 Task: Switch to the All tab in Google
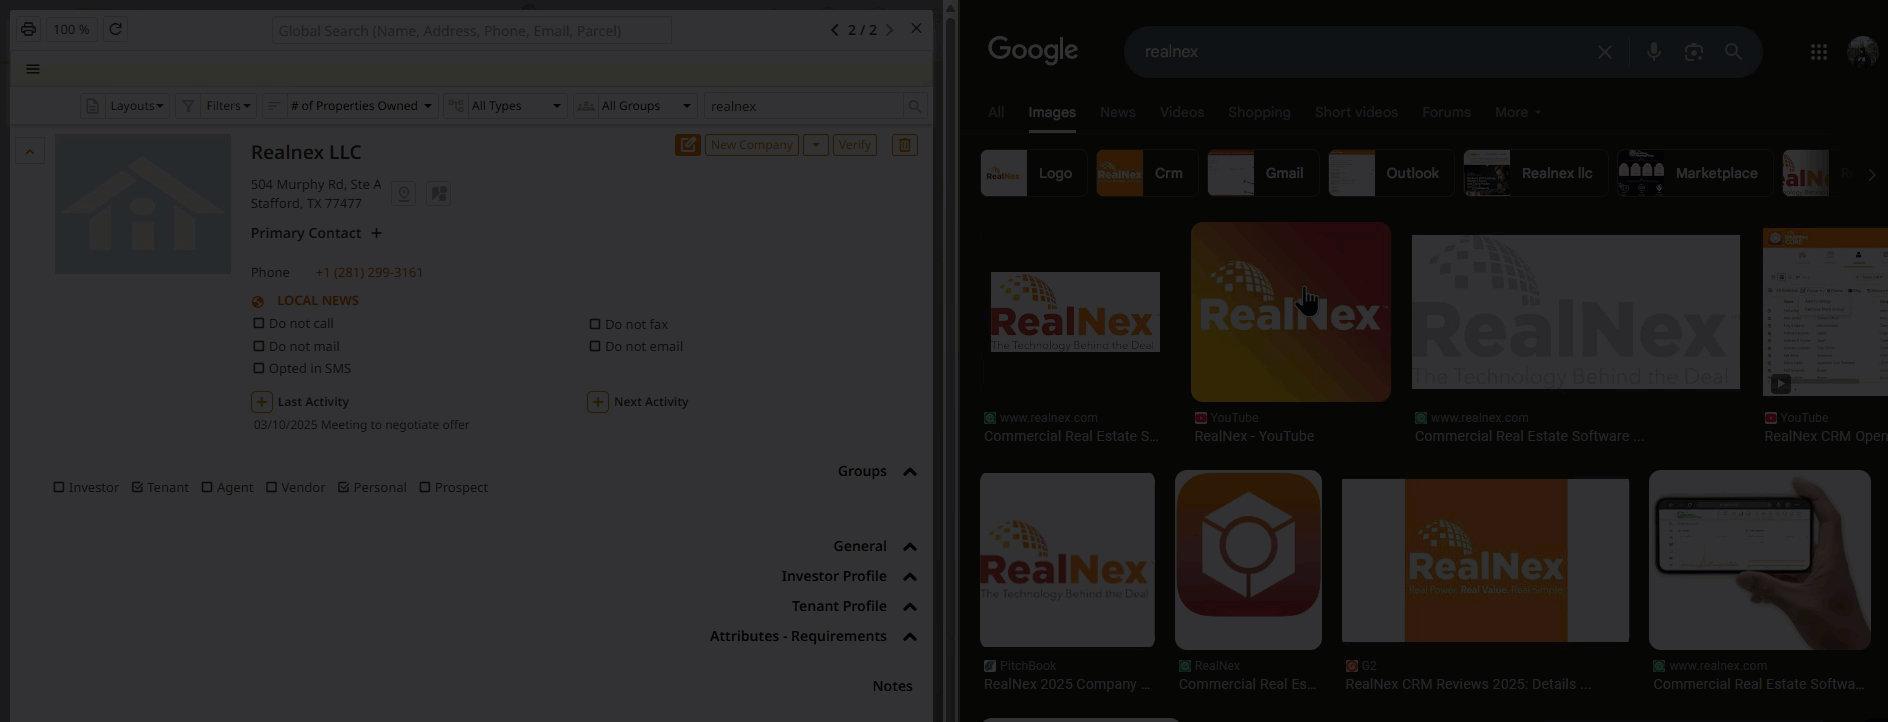pyautogui.click(x=996, y=112)
